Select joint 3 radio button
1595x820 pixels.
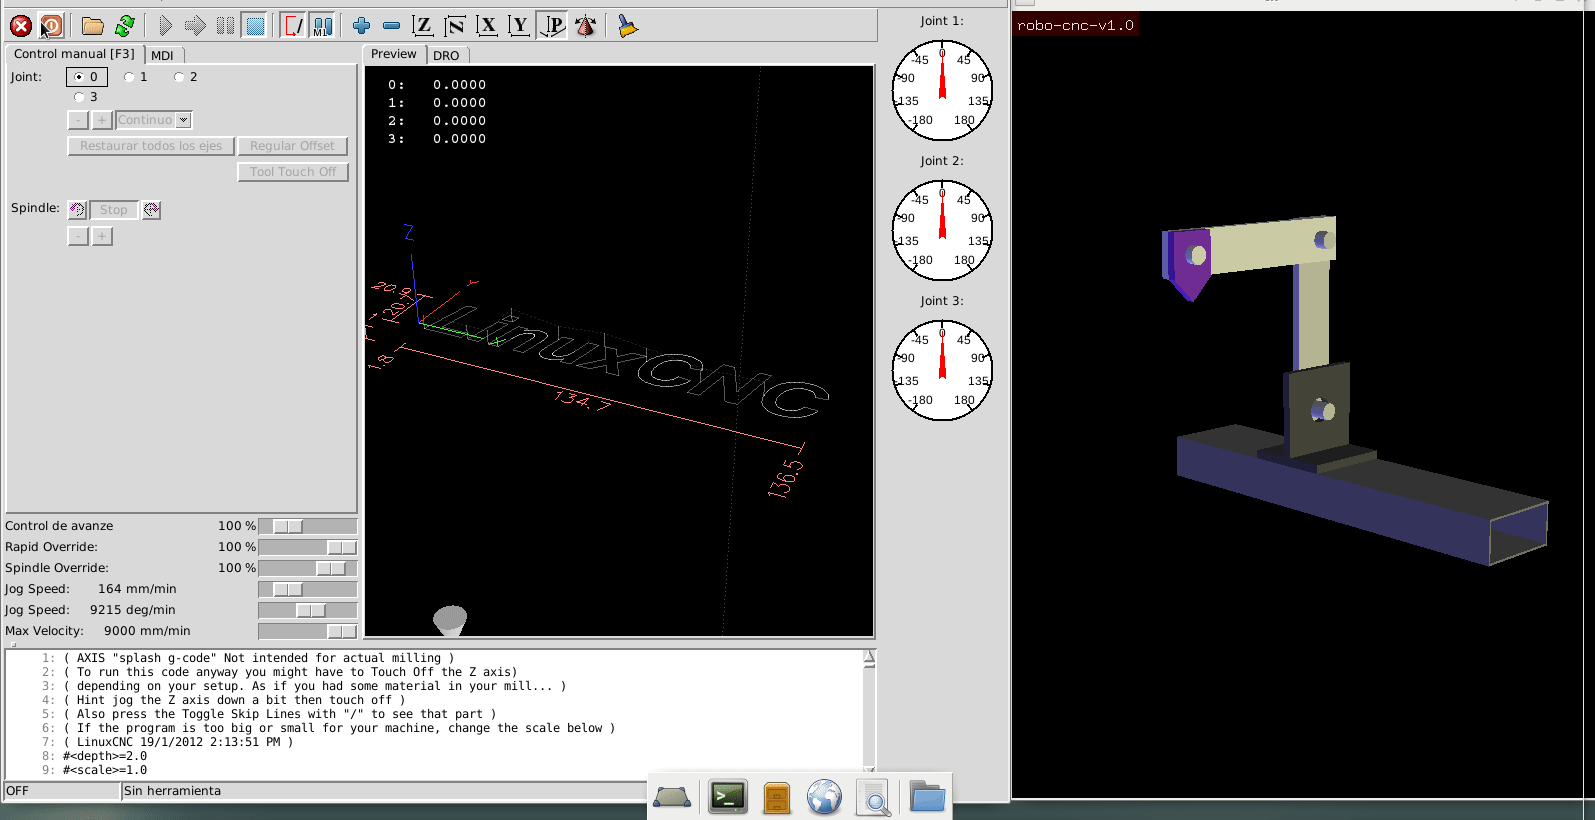coord(86,97)
